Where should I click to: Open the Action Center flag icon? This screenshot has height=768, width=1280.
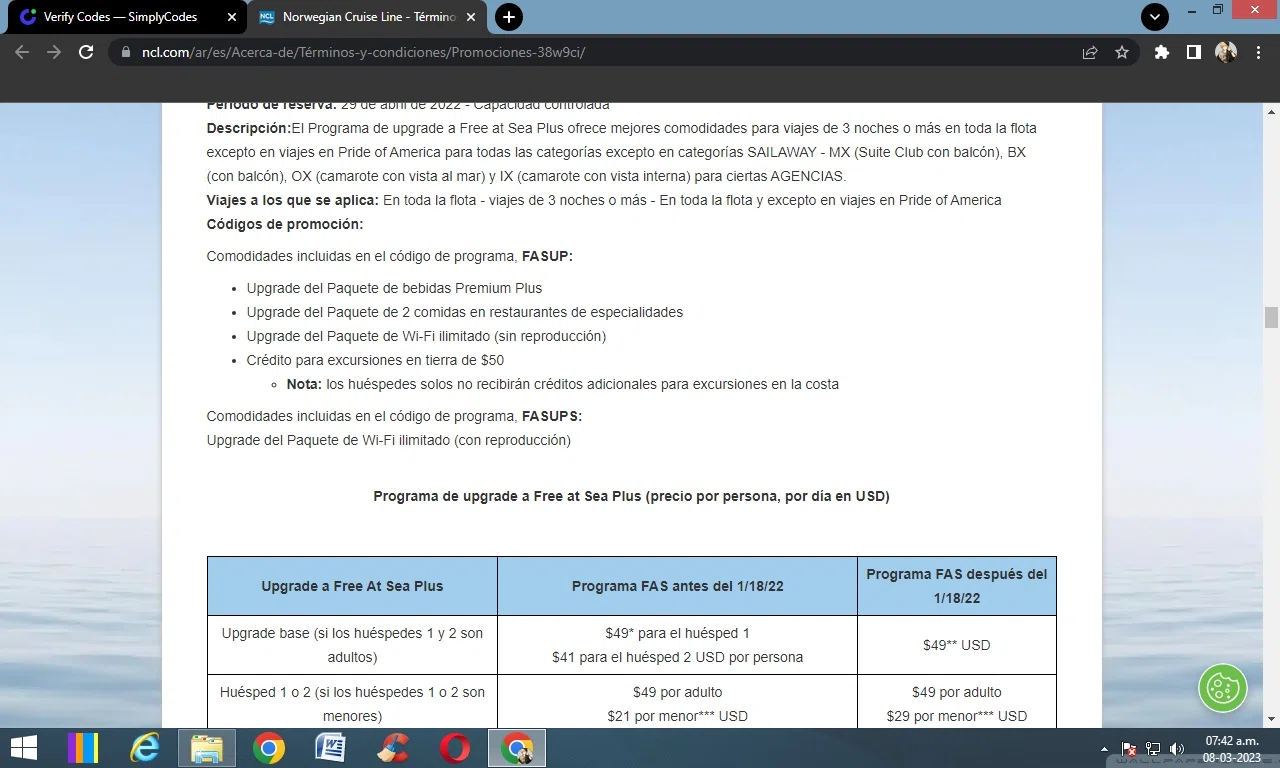[x=1129, y=748]
